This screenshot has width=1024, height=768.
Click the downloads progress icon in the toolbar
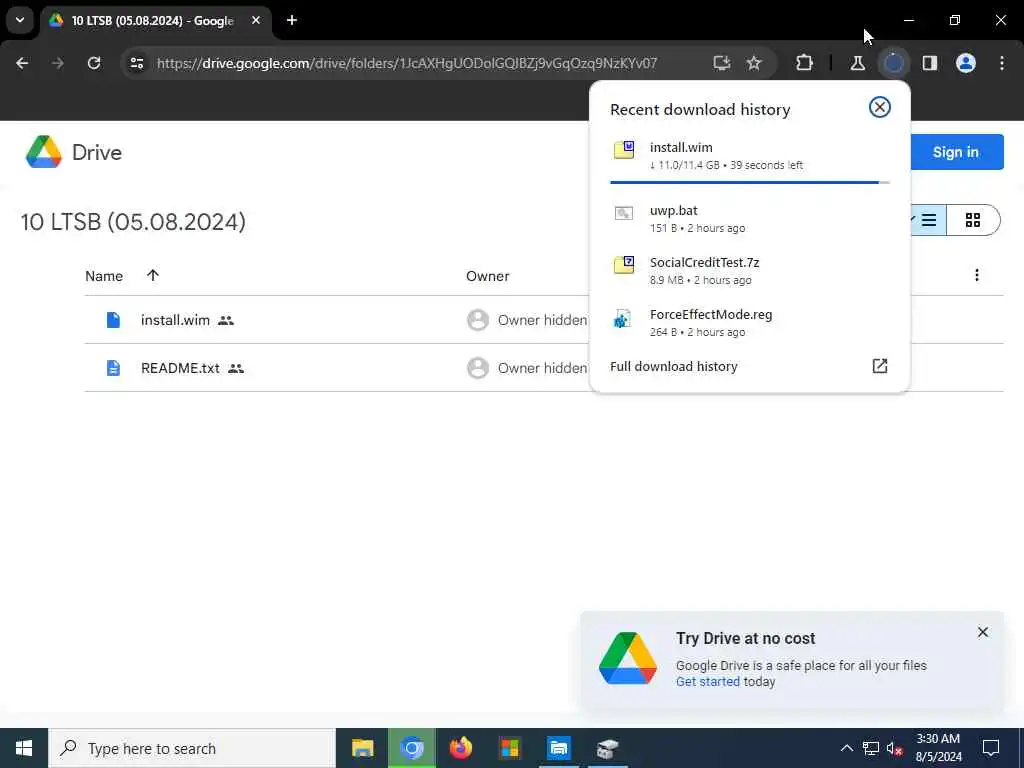point(893,63)
